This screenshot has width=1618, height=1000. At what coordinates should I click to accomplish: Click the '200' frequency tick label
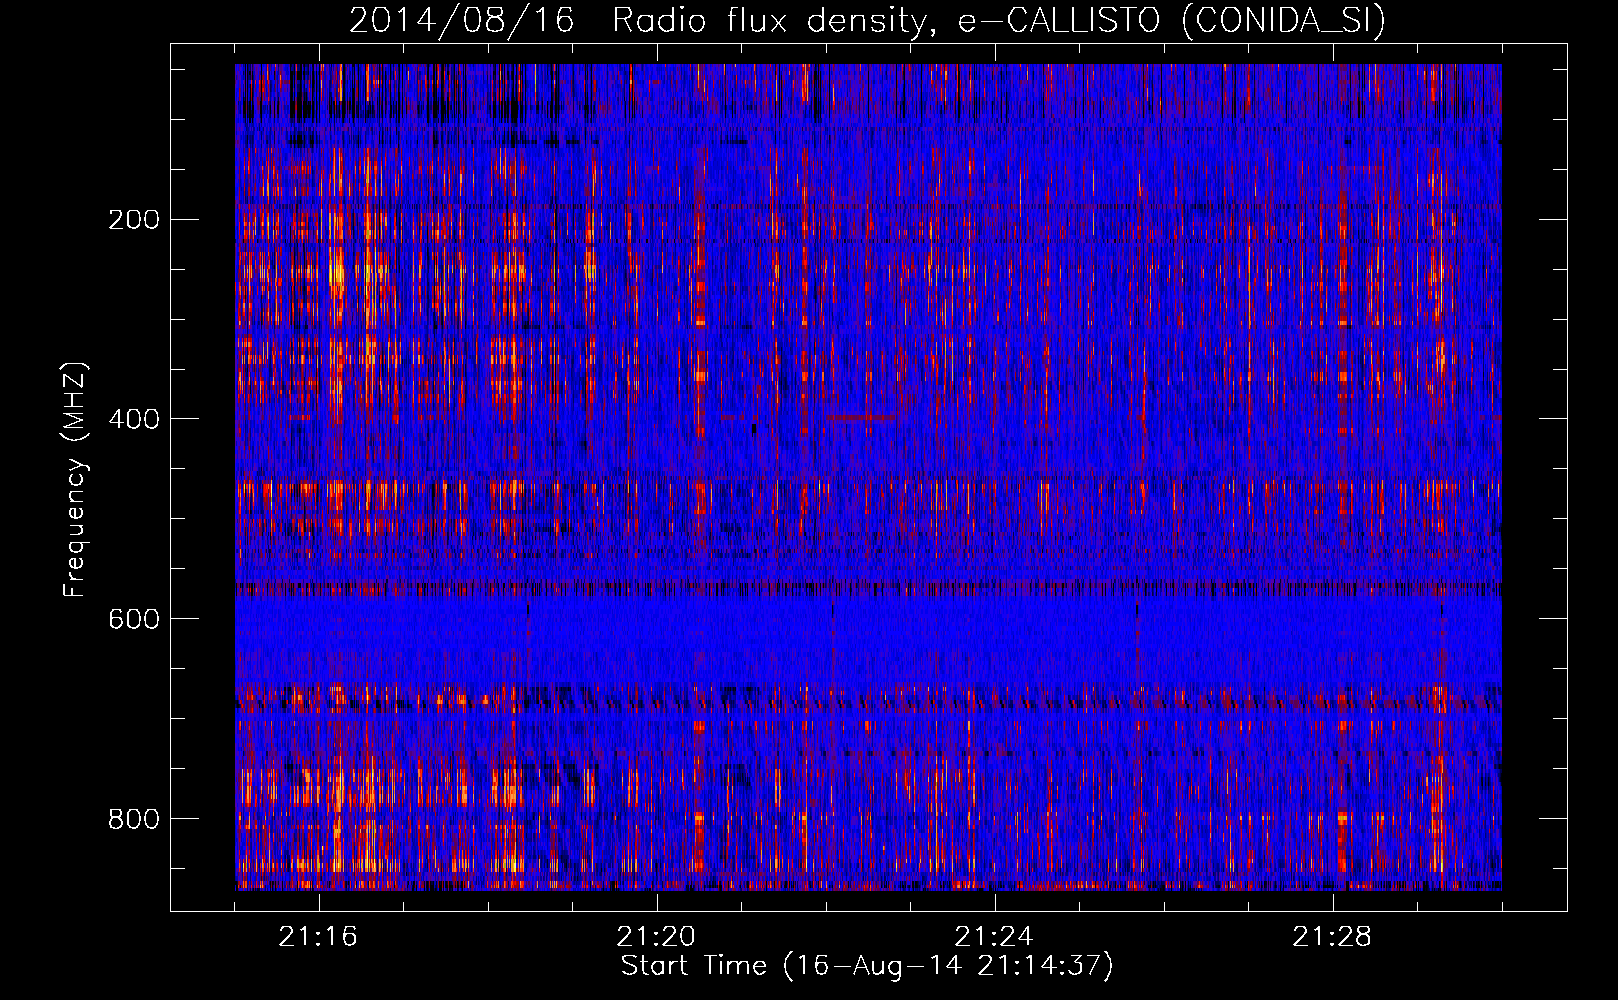(133, 219)
